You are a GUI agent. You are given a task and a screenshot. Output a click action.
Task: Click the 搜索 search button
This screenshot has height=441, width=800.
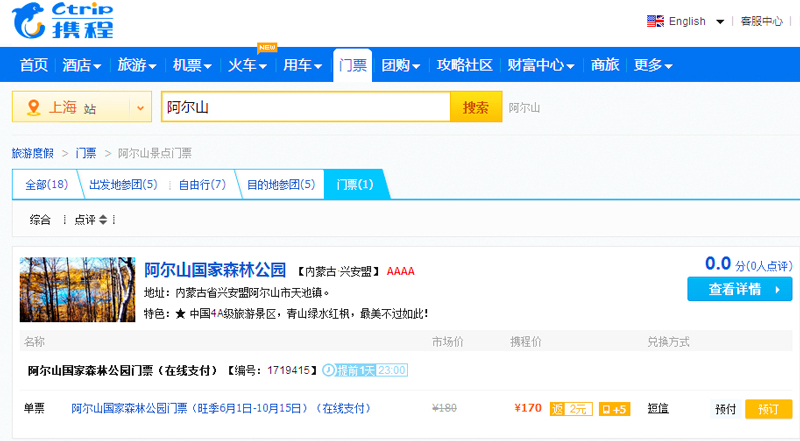point(476,107)
